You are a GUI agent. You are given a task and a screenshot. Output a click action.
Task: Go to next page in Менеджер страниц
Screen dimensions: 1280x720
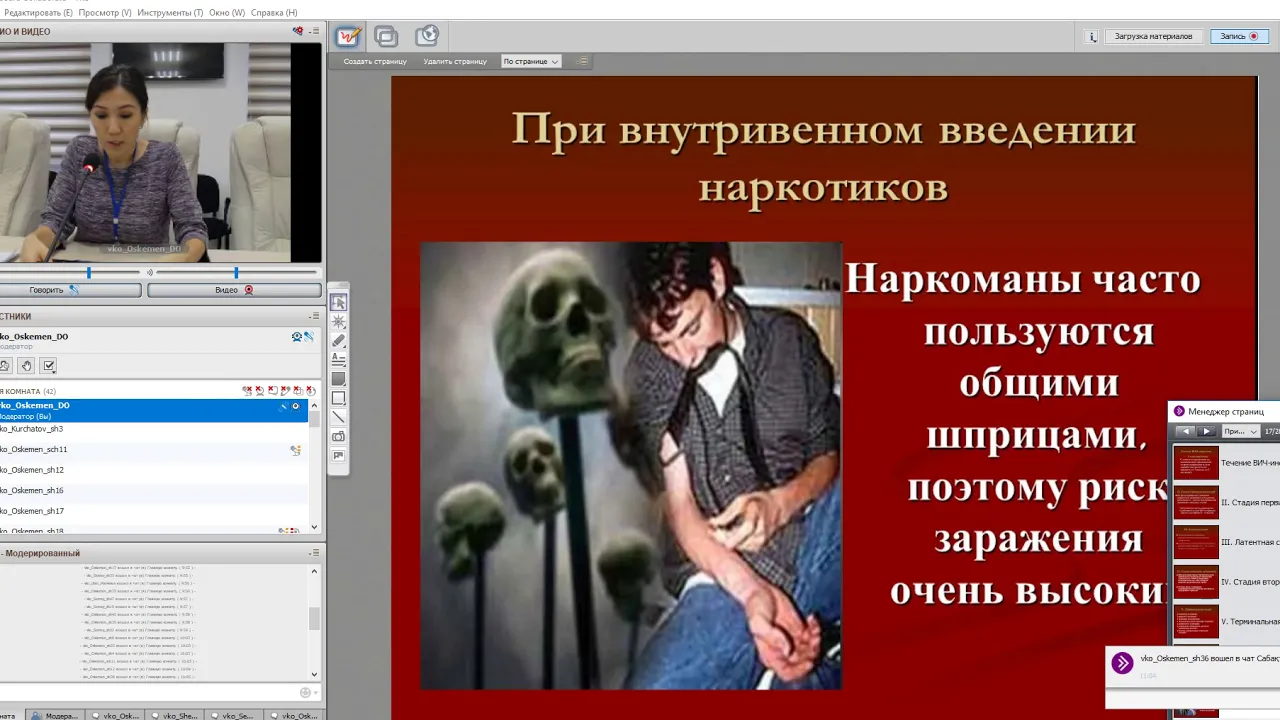pyautogui.click(x=1206, y=431)
